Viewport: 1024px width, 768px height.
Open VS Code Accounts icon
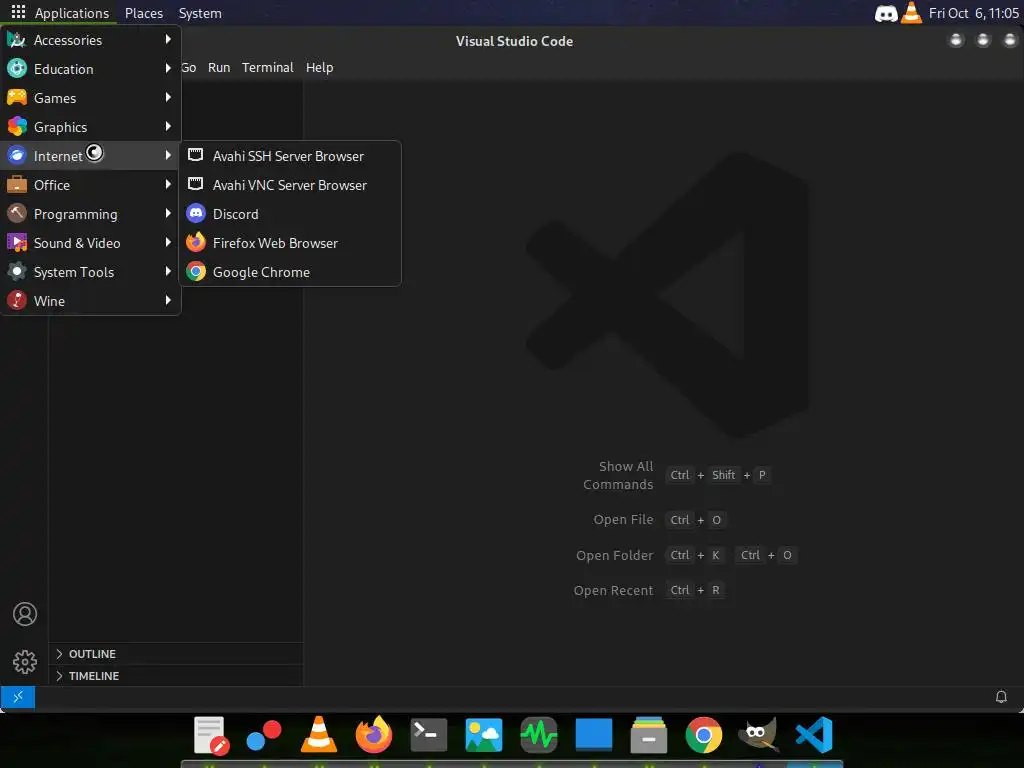25,614
